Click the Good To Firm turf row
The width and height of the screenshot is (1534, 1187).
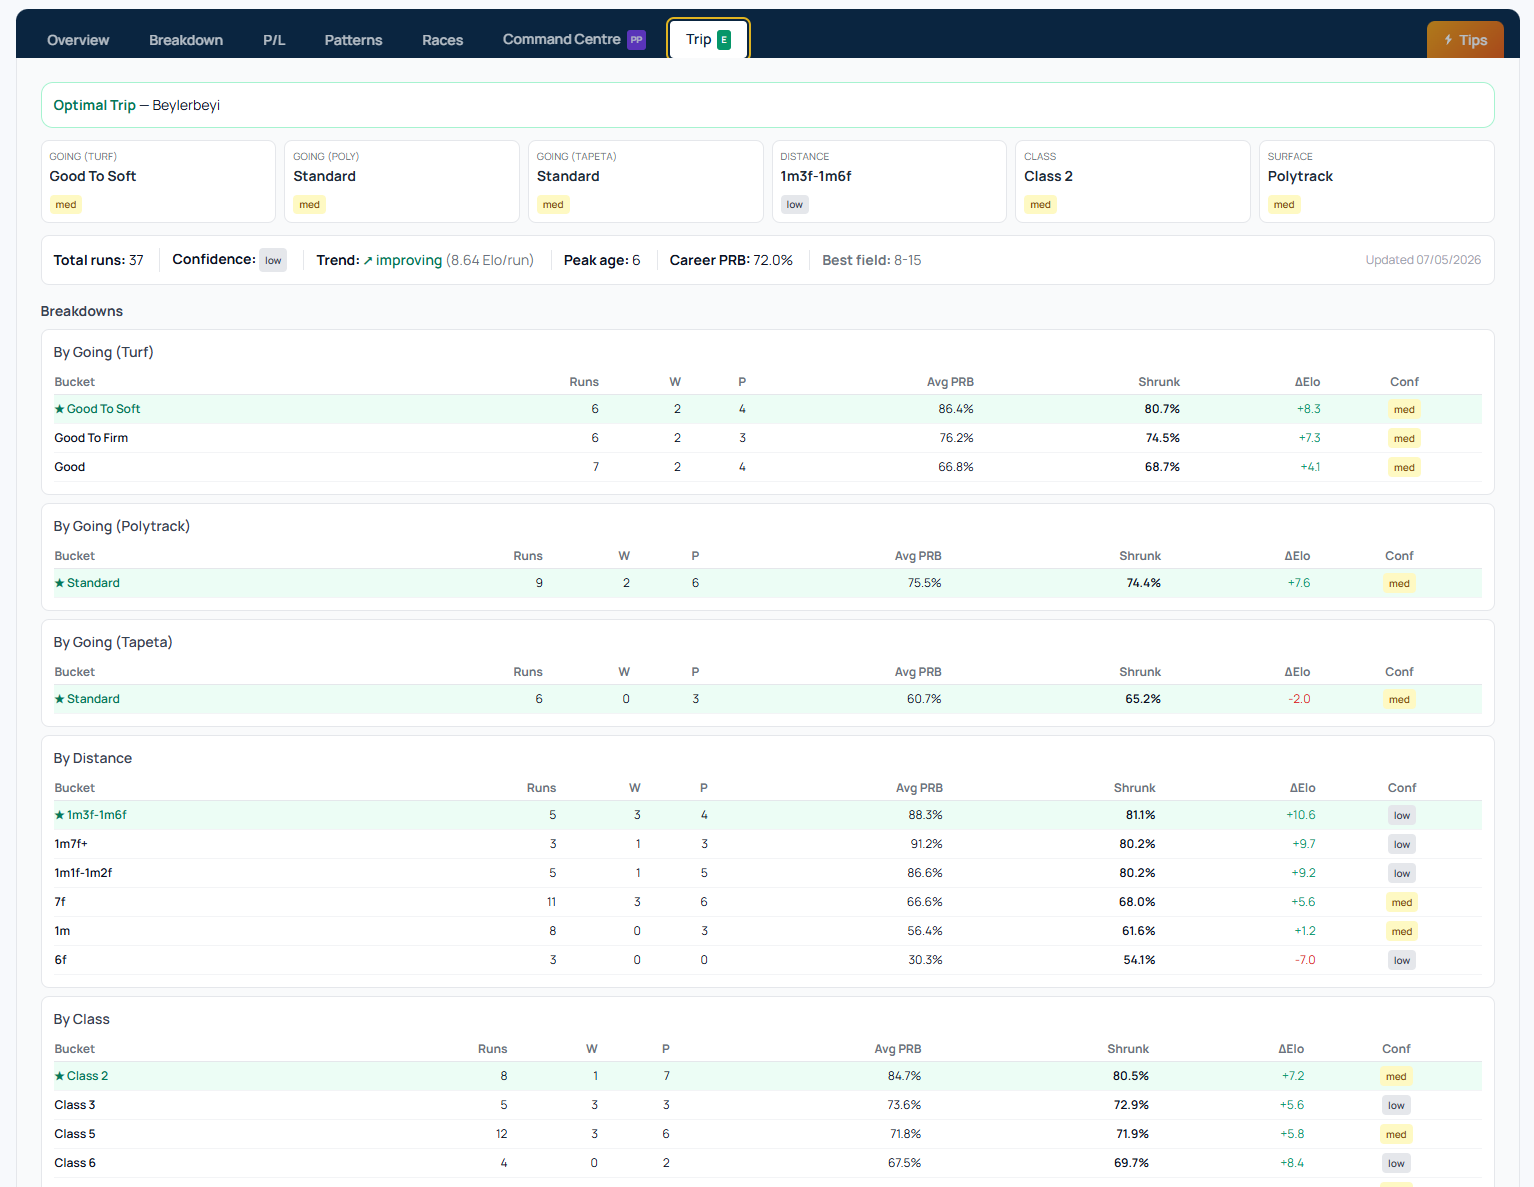point(768,438)
